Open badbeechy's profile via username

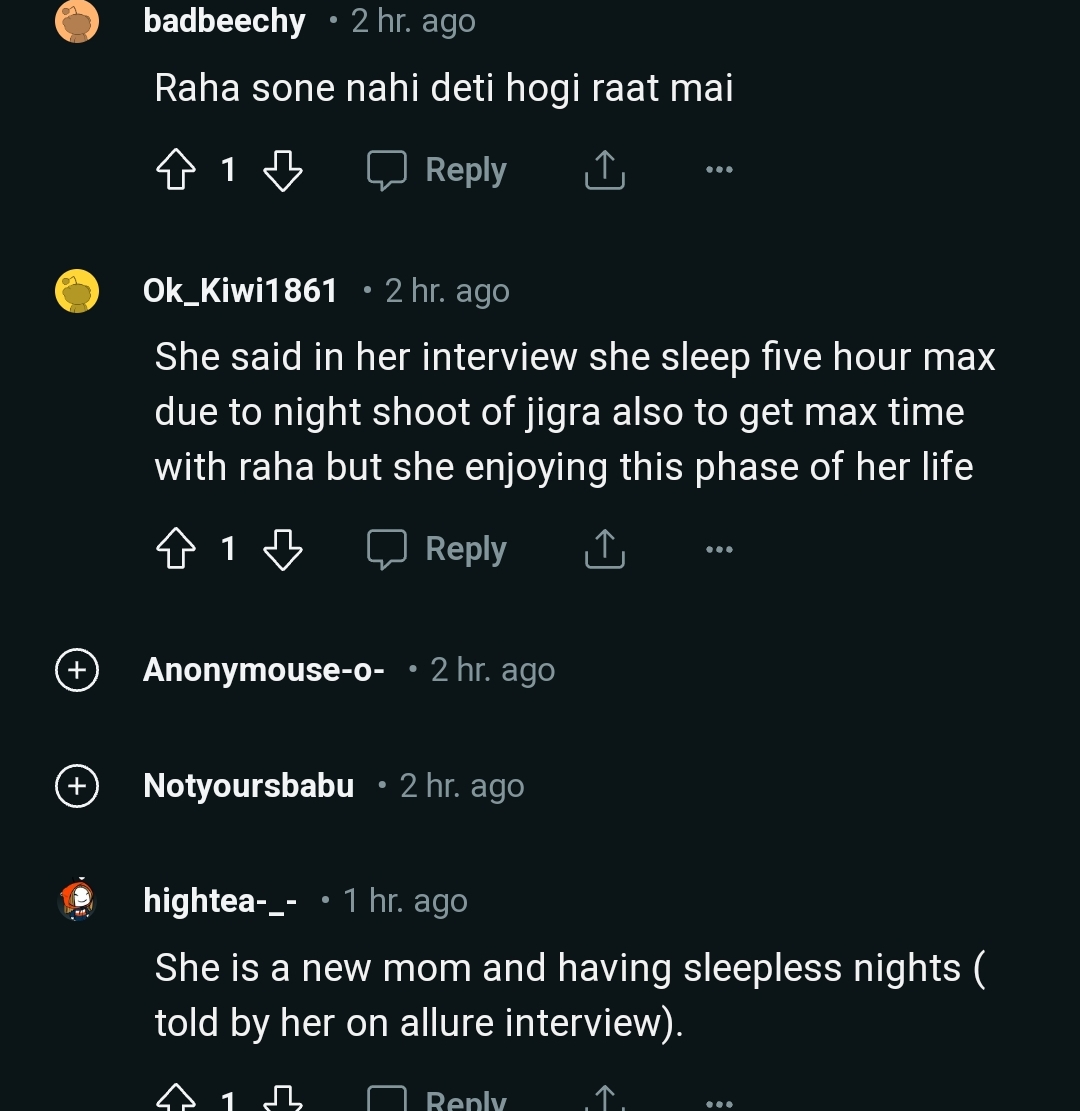[x=224, y=21]
